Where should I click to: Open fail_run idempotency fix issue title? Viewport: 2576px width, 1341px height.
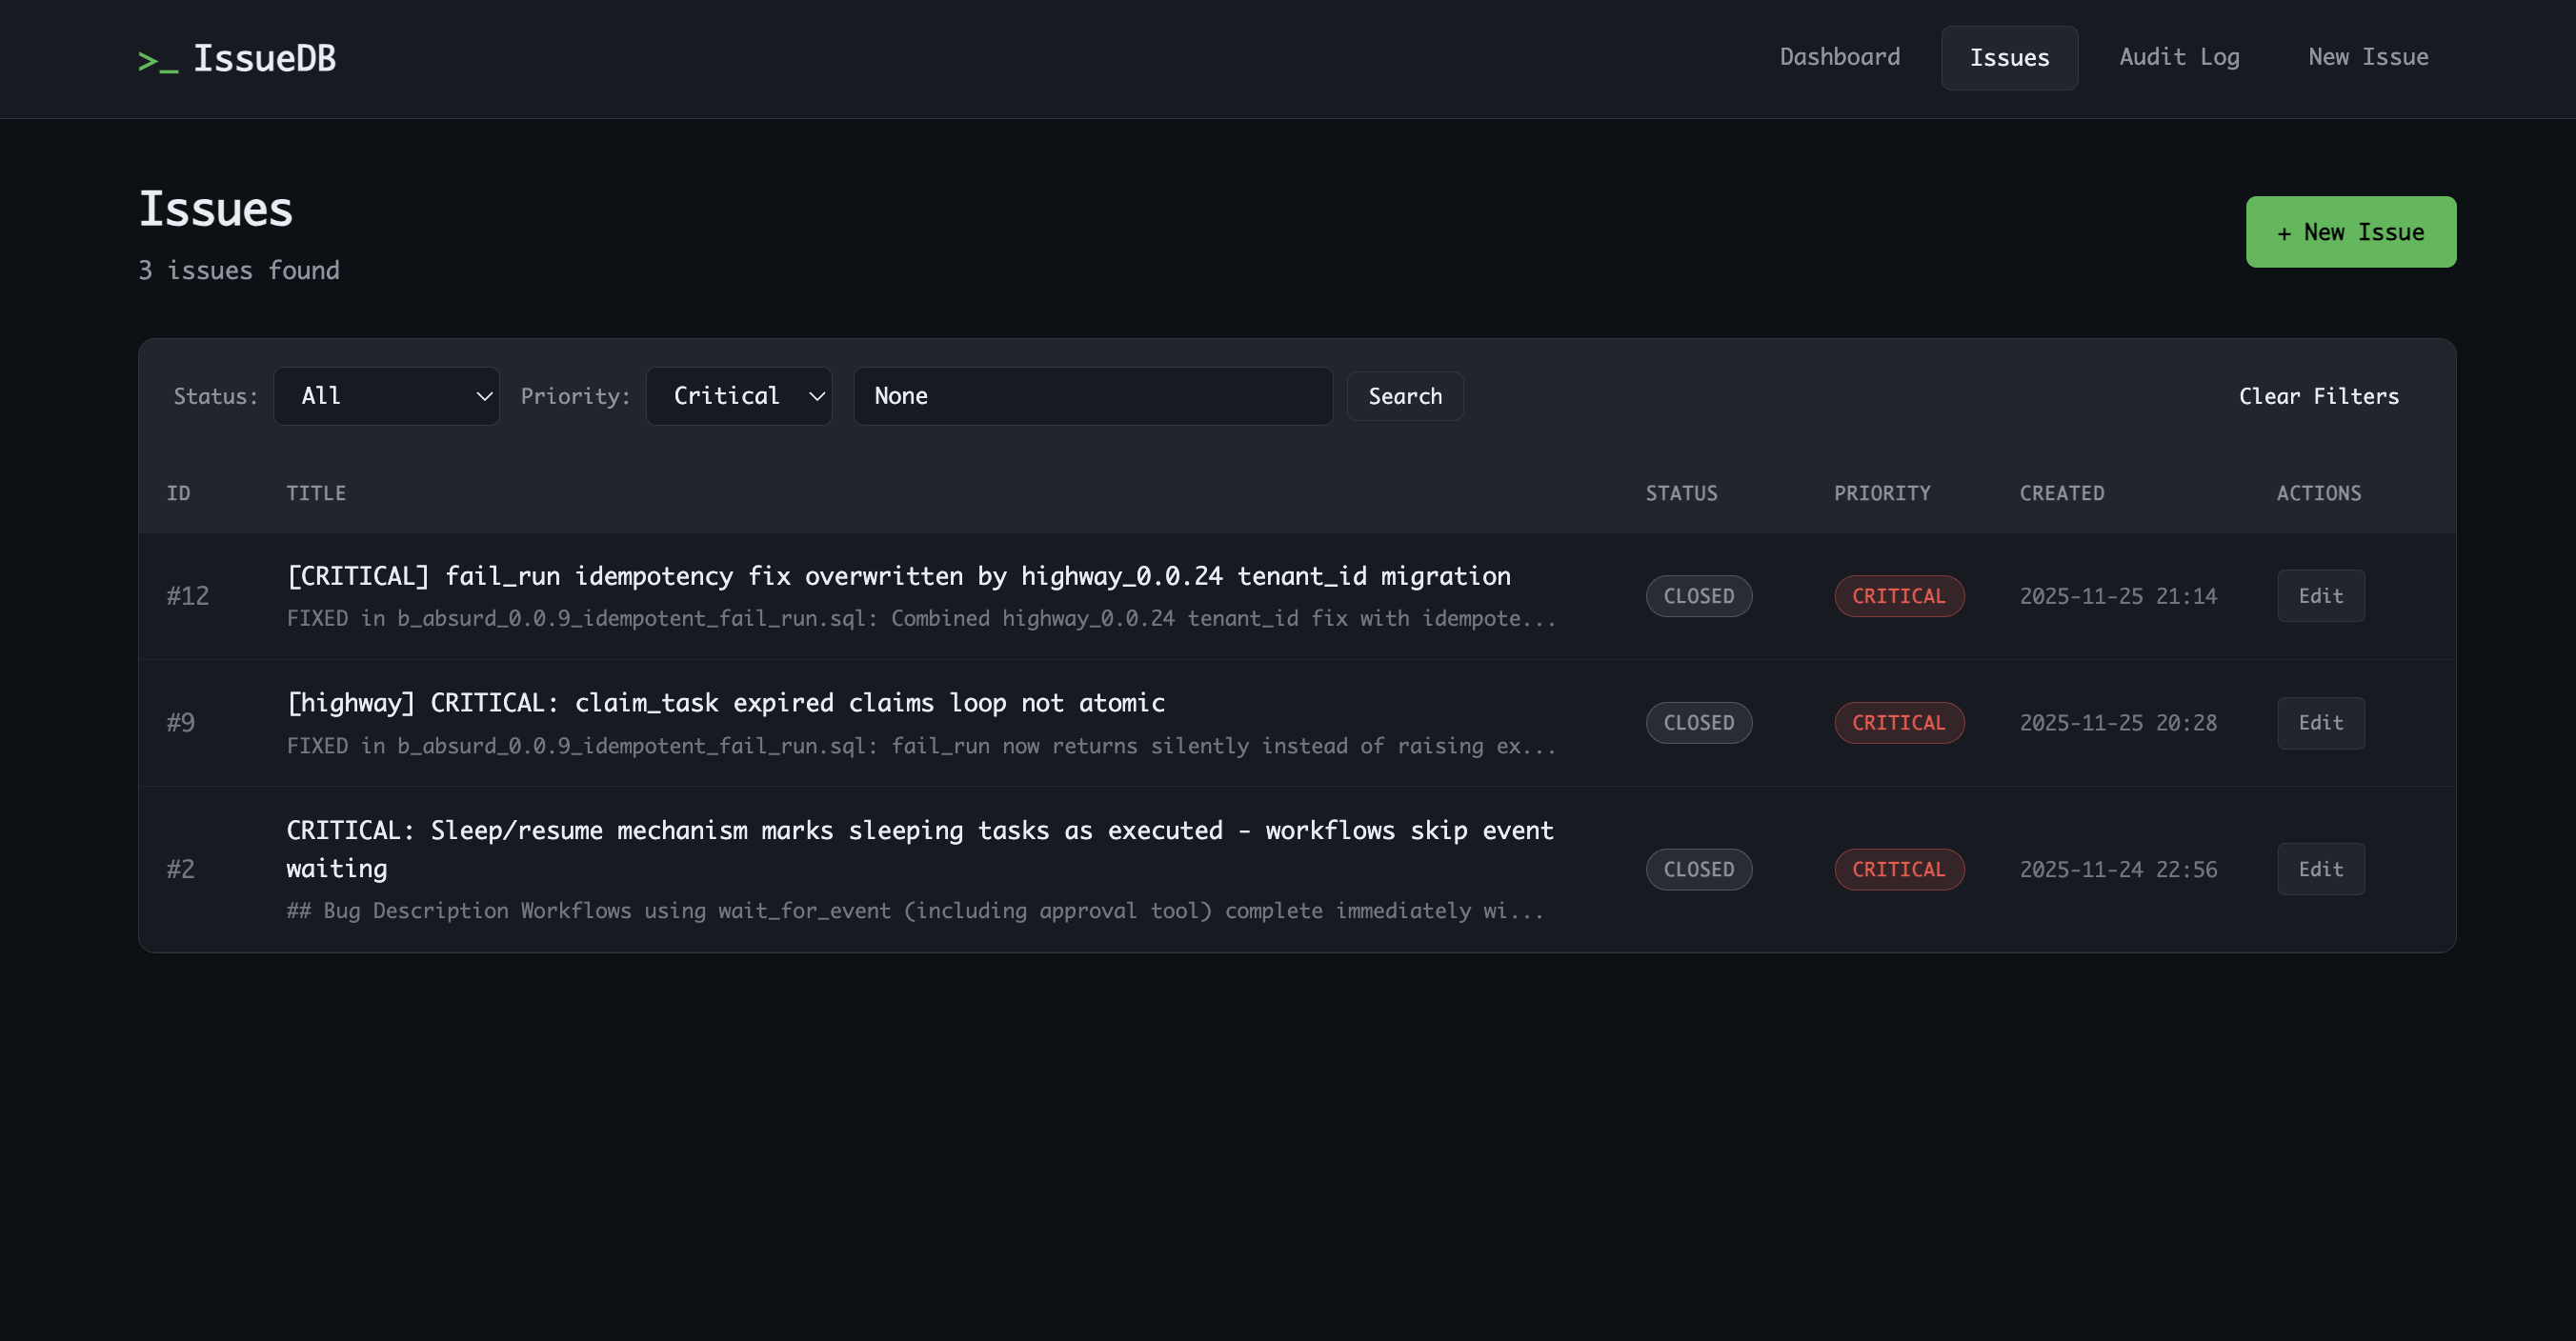[x=897, y=576]
